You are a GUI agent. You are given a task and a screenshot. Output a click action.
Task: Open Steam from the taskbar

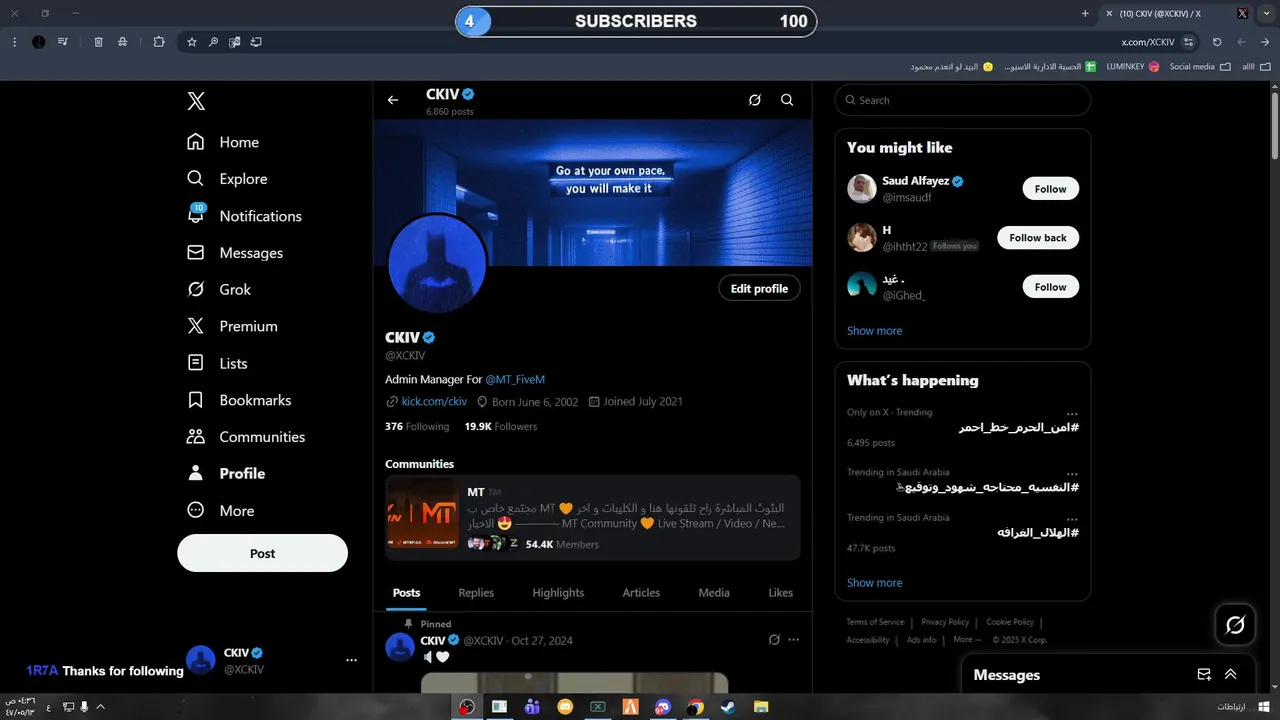click(x=727, y=707)
